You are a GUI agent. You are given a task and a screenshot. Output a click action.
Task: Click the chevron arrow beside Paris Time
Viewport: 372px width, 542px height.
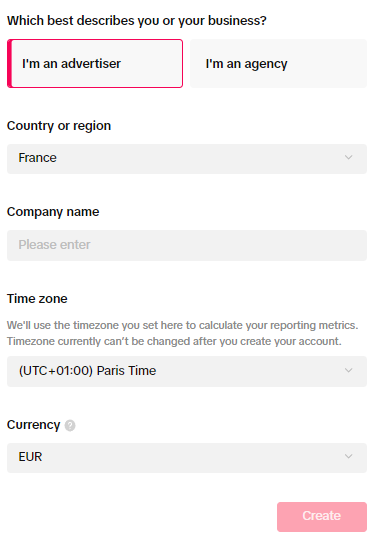(x=348, y=370)
